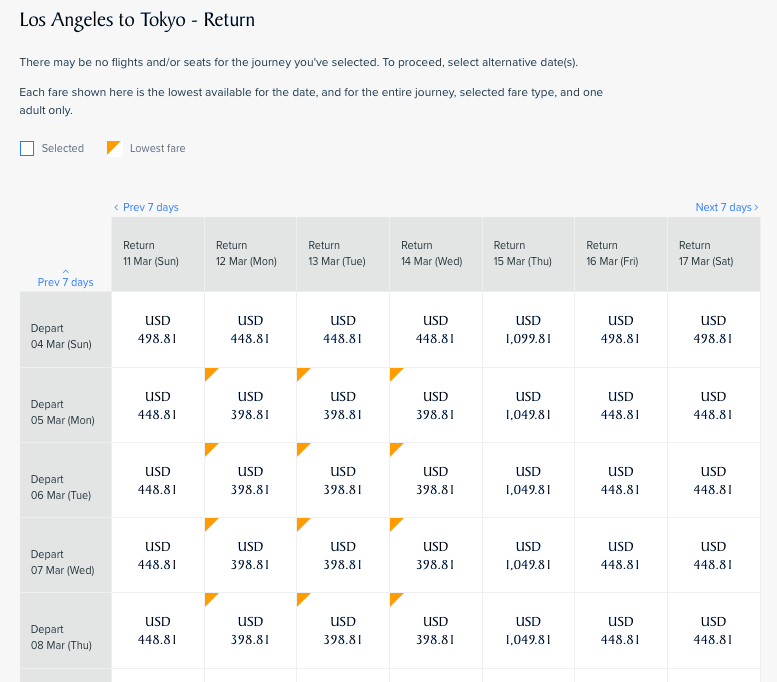Pick 07 Mar depart, 11 Mar return fare
Viewport: 777px width, 682px height.
(x=157, y=555)
